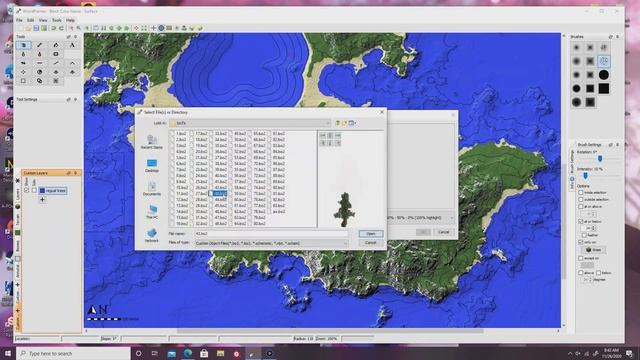Screen dimensions: 640x360
Task: Enable the except on checkbox
Action: point(580,258)
